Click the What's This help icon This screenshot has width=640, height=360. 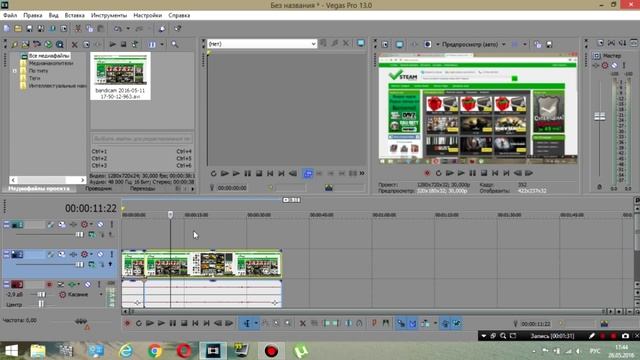[178, 29]
